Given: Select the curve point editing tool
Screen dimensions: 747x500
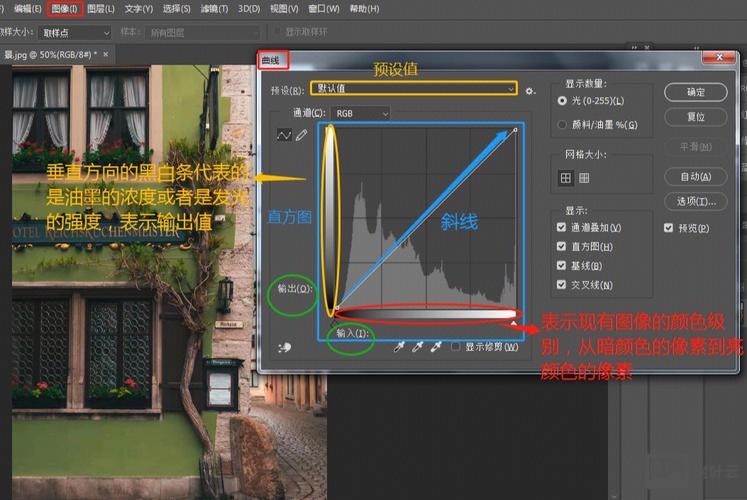Looking at the screenshot, I should click(x=284, y=135).
